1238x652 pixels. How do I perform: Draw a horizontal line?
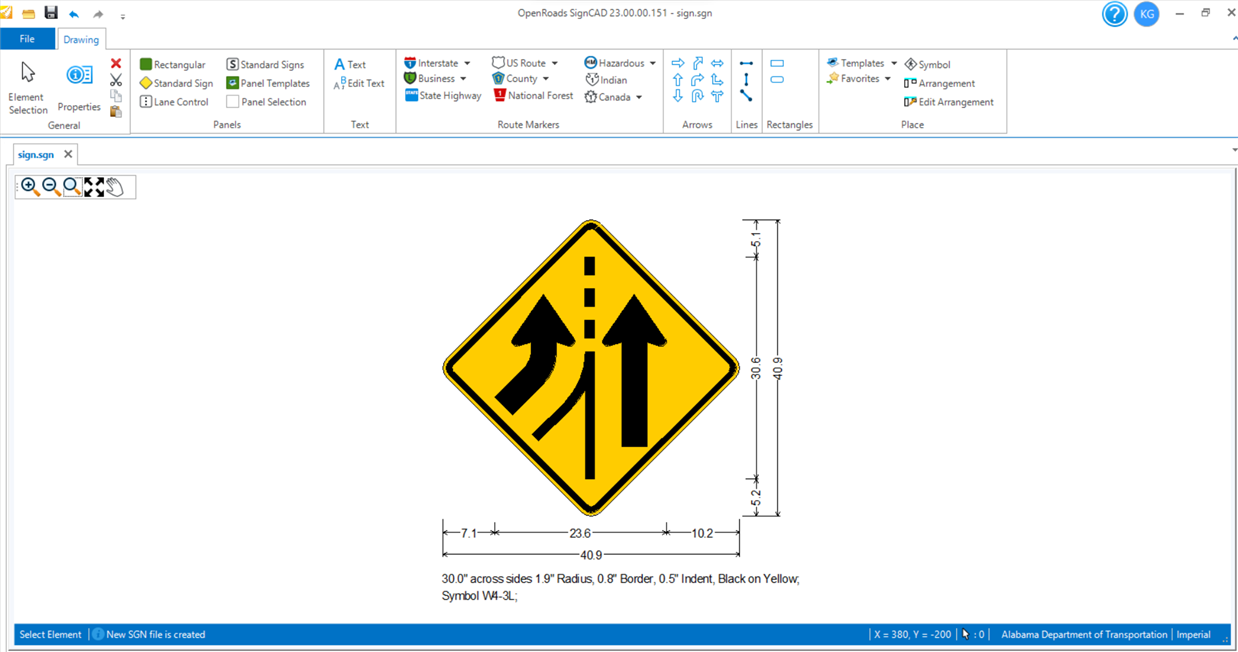(x=746, y=63)
